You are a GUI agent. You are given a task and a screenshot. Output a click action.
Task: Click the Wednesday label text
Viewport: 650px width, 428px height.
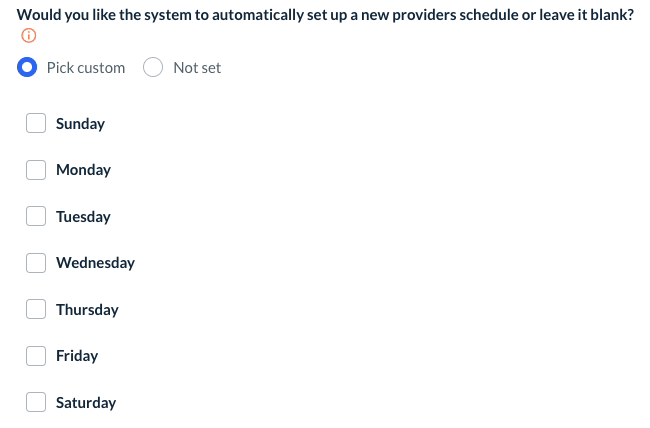pos(95,263)
